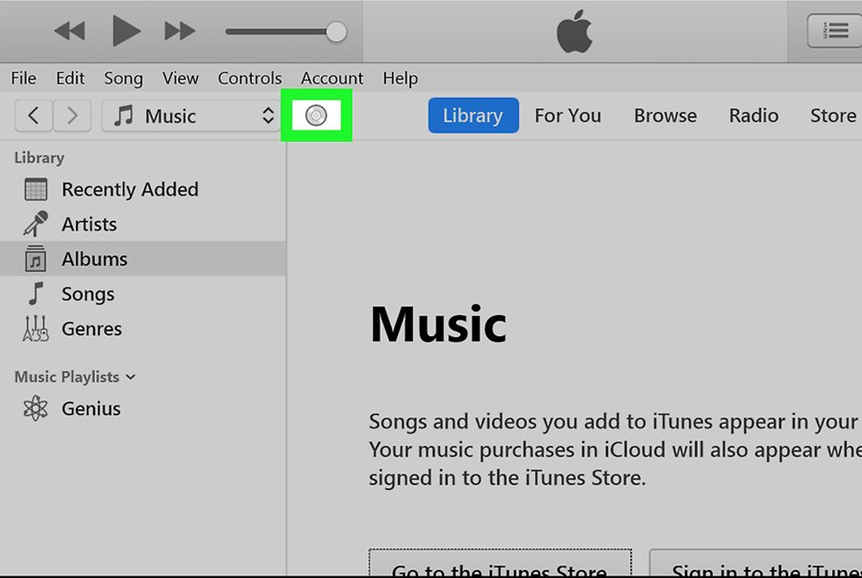Click the Sign in to the iTunes button
Screen dimensions: 862x578
tap(756, 563)
